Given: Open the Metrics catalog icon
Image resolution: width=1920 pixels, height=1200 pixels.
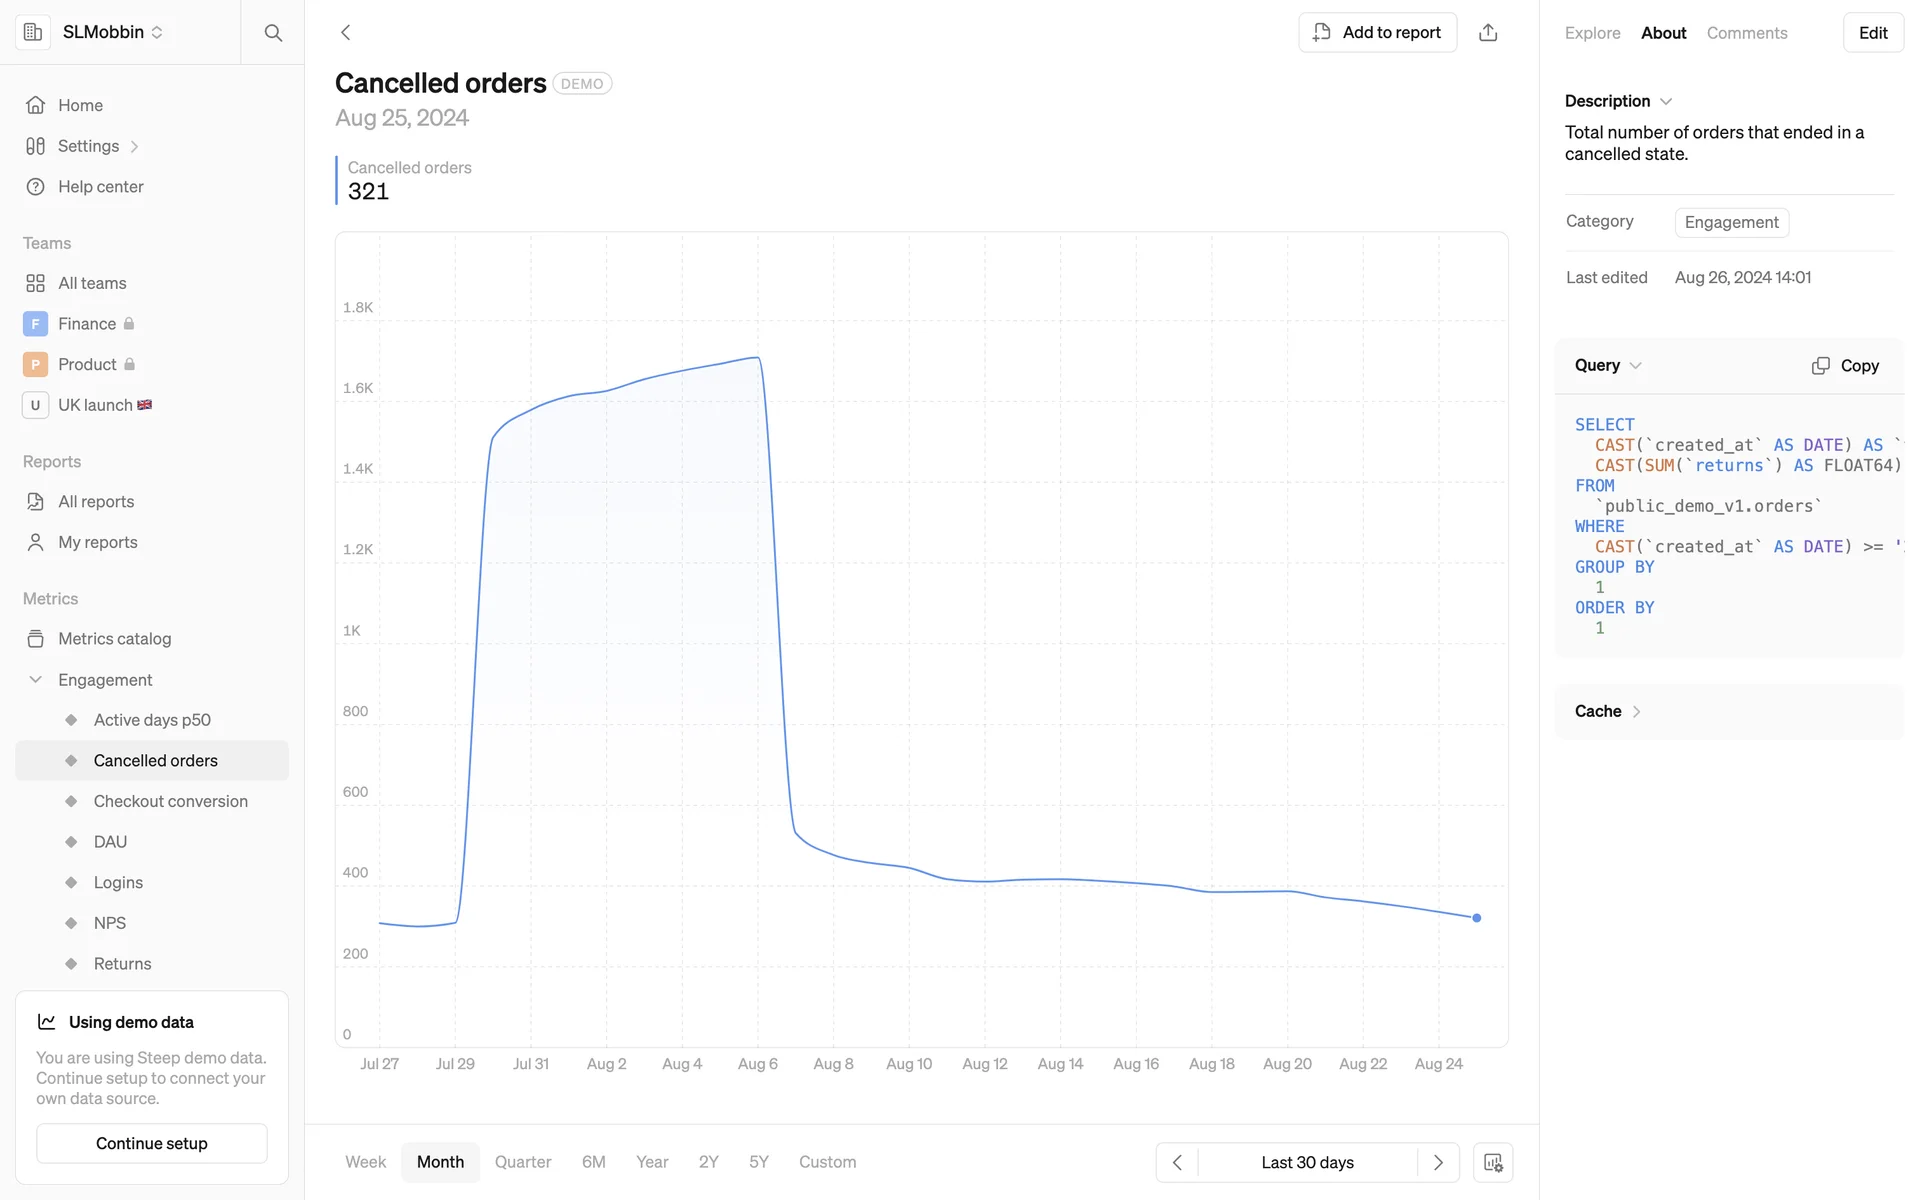Looking at the screenshot, I should (36, 639).
